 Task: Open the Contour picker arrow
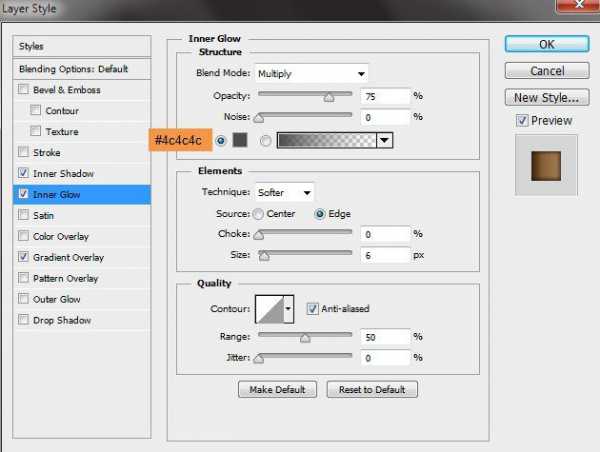288,309
